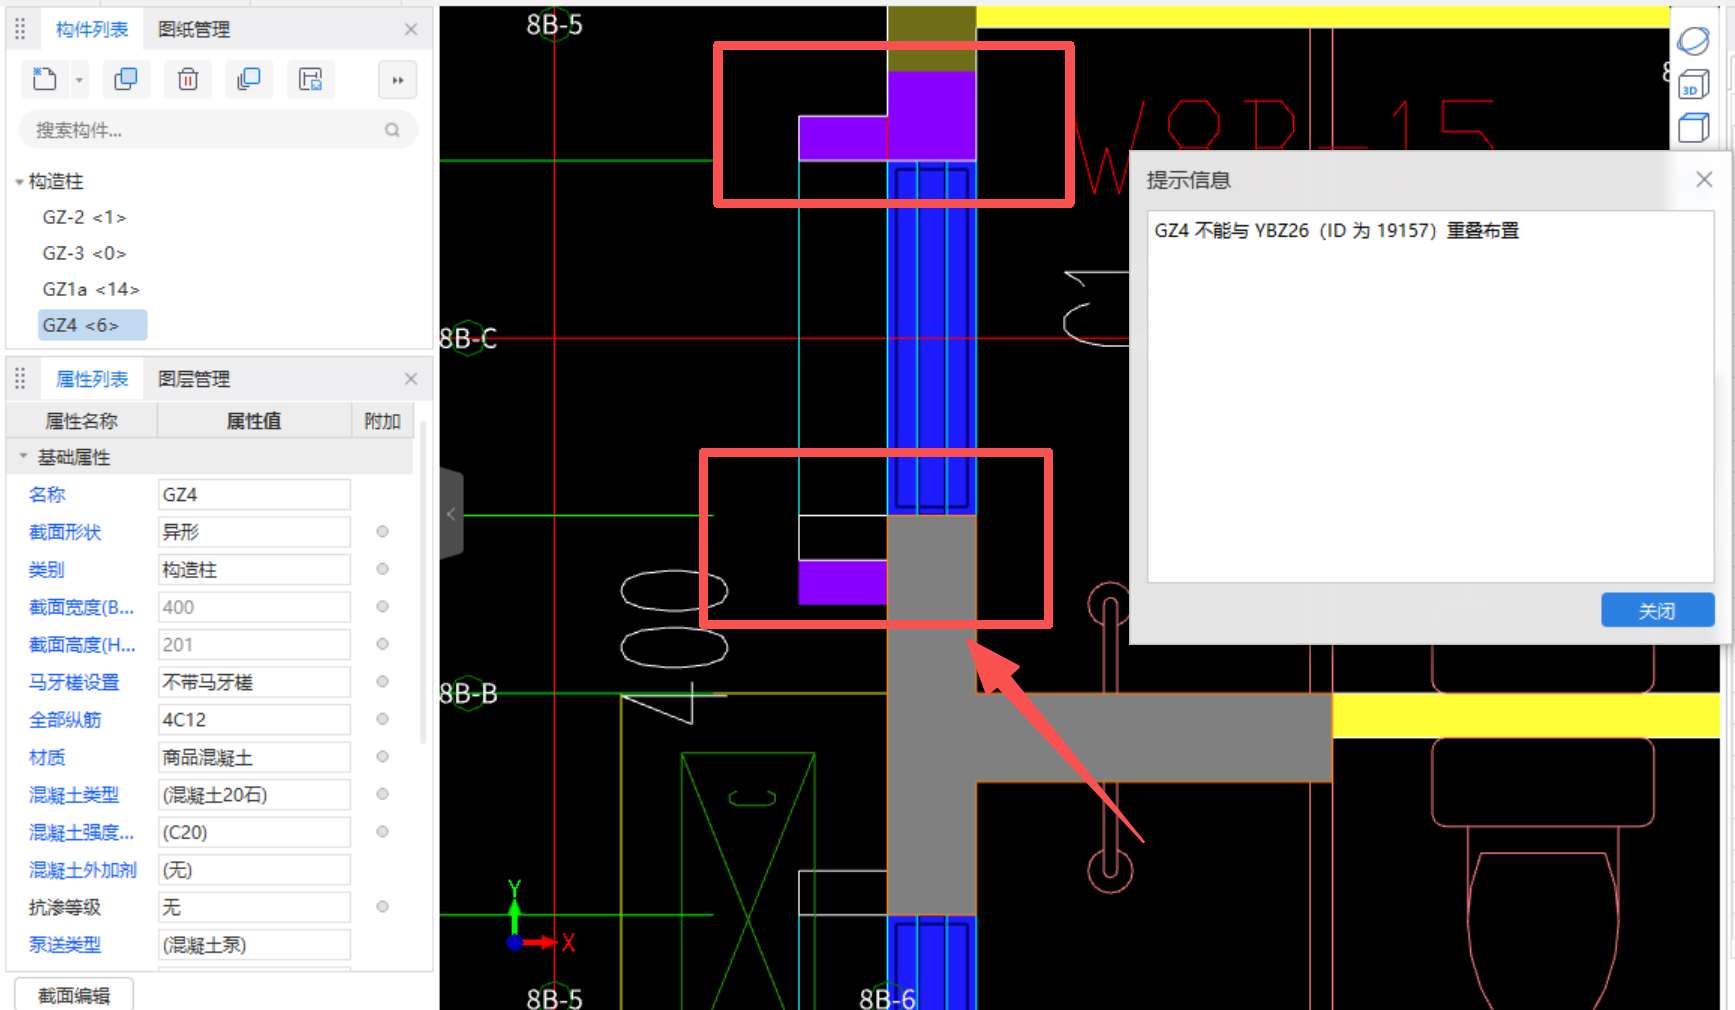Click the New component icon

click(x=45, y=79)
